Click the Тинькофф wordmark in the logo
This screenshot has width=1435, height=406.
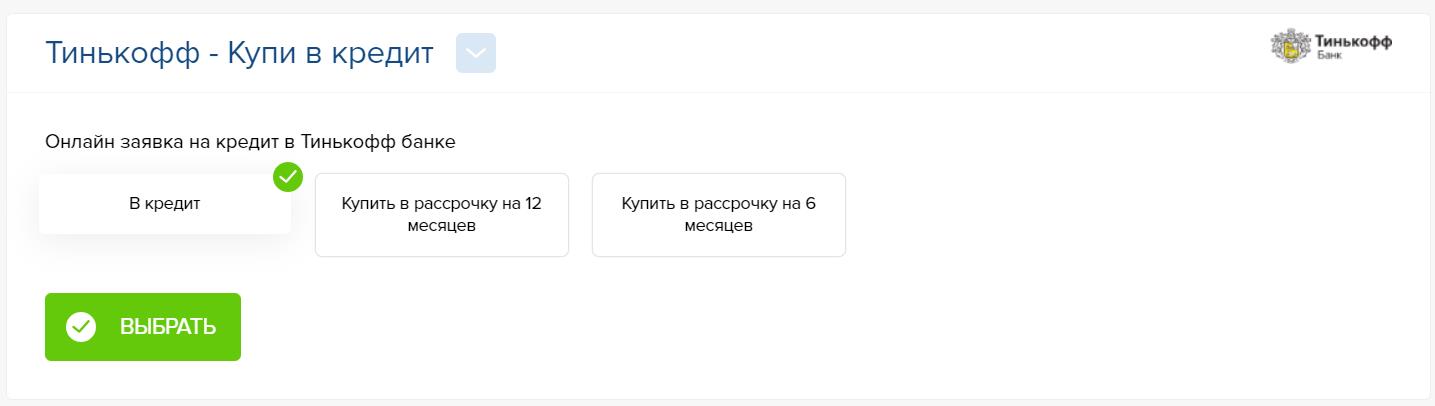click(1354, 41)
